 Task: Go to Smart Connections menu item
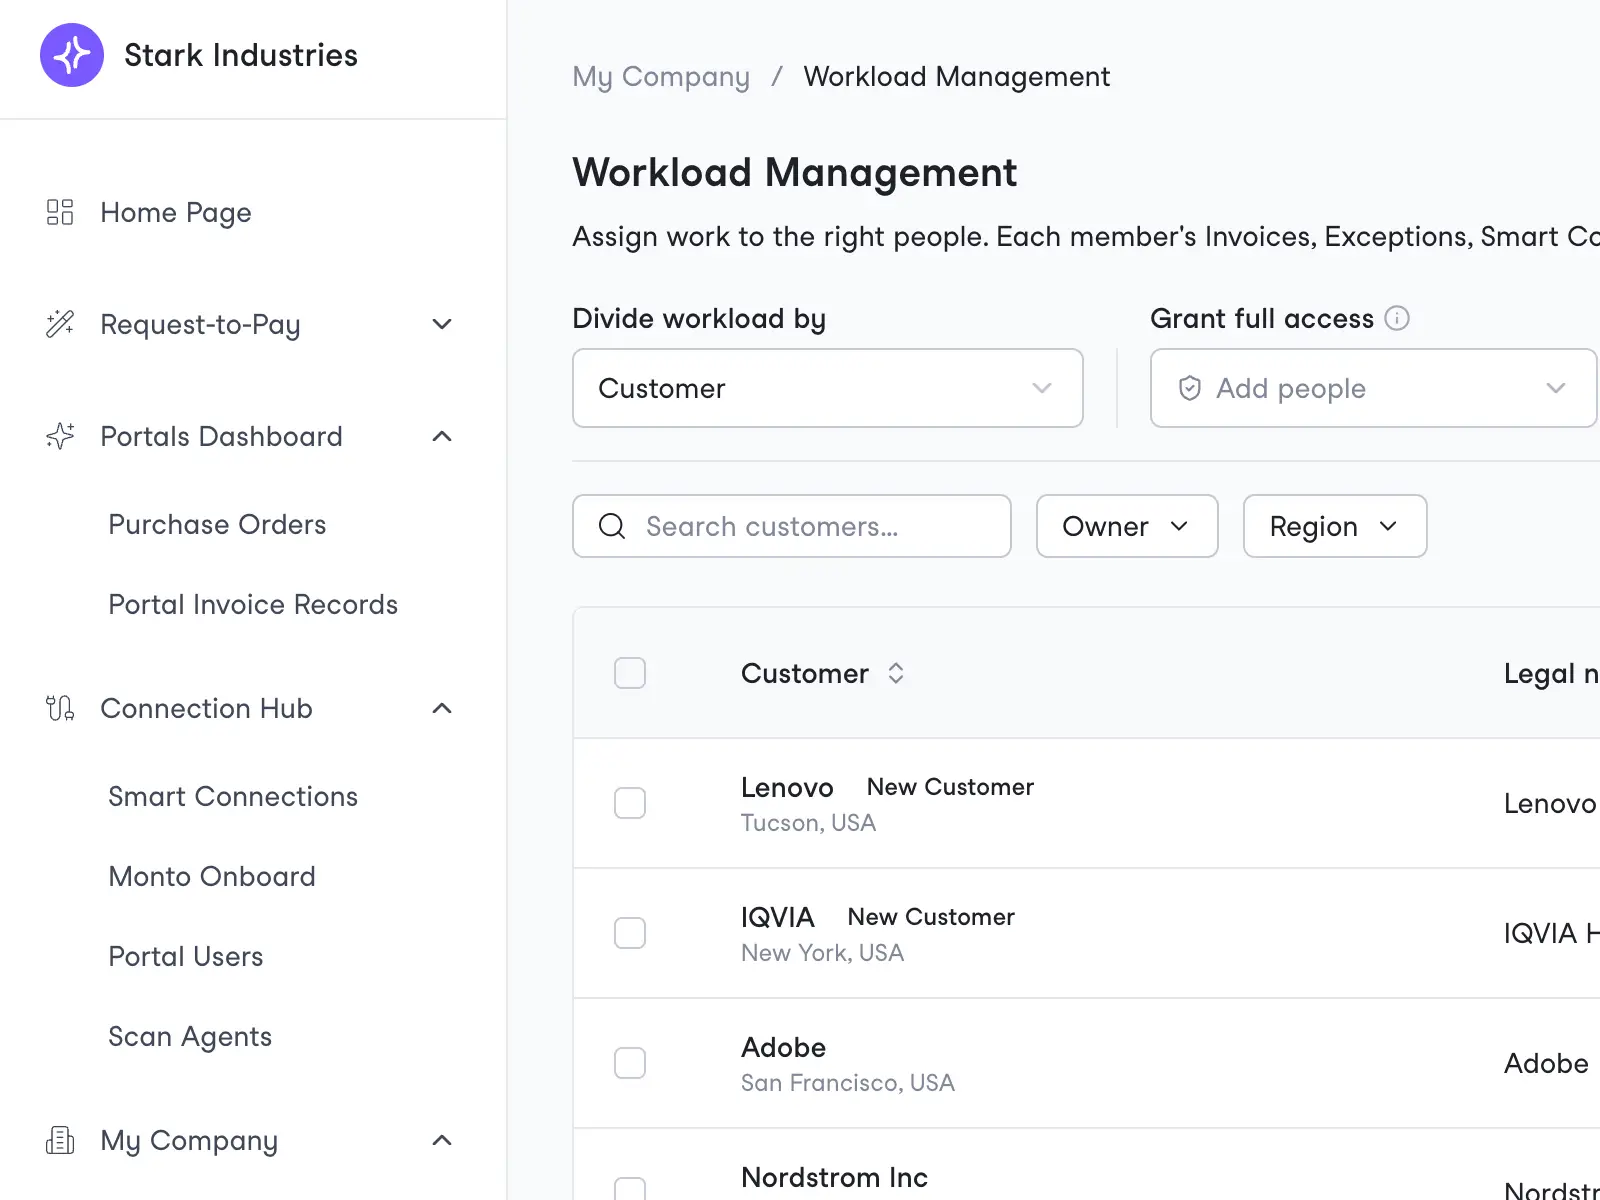233,796
